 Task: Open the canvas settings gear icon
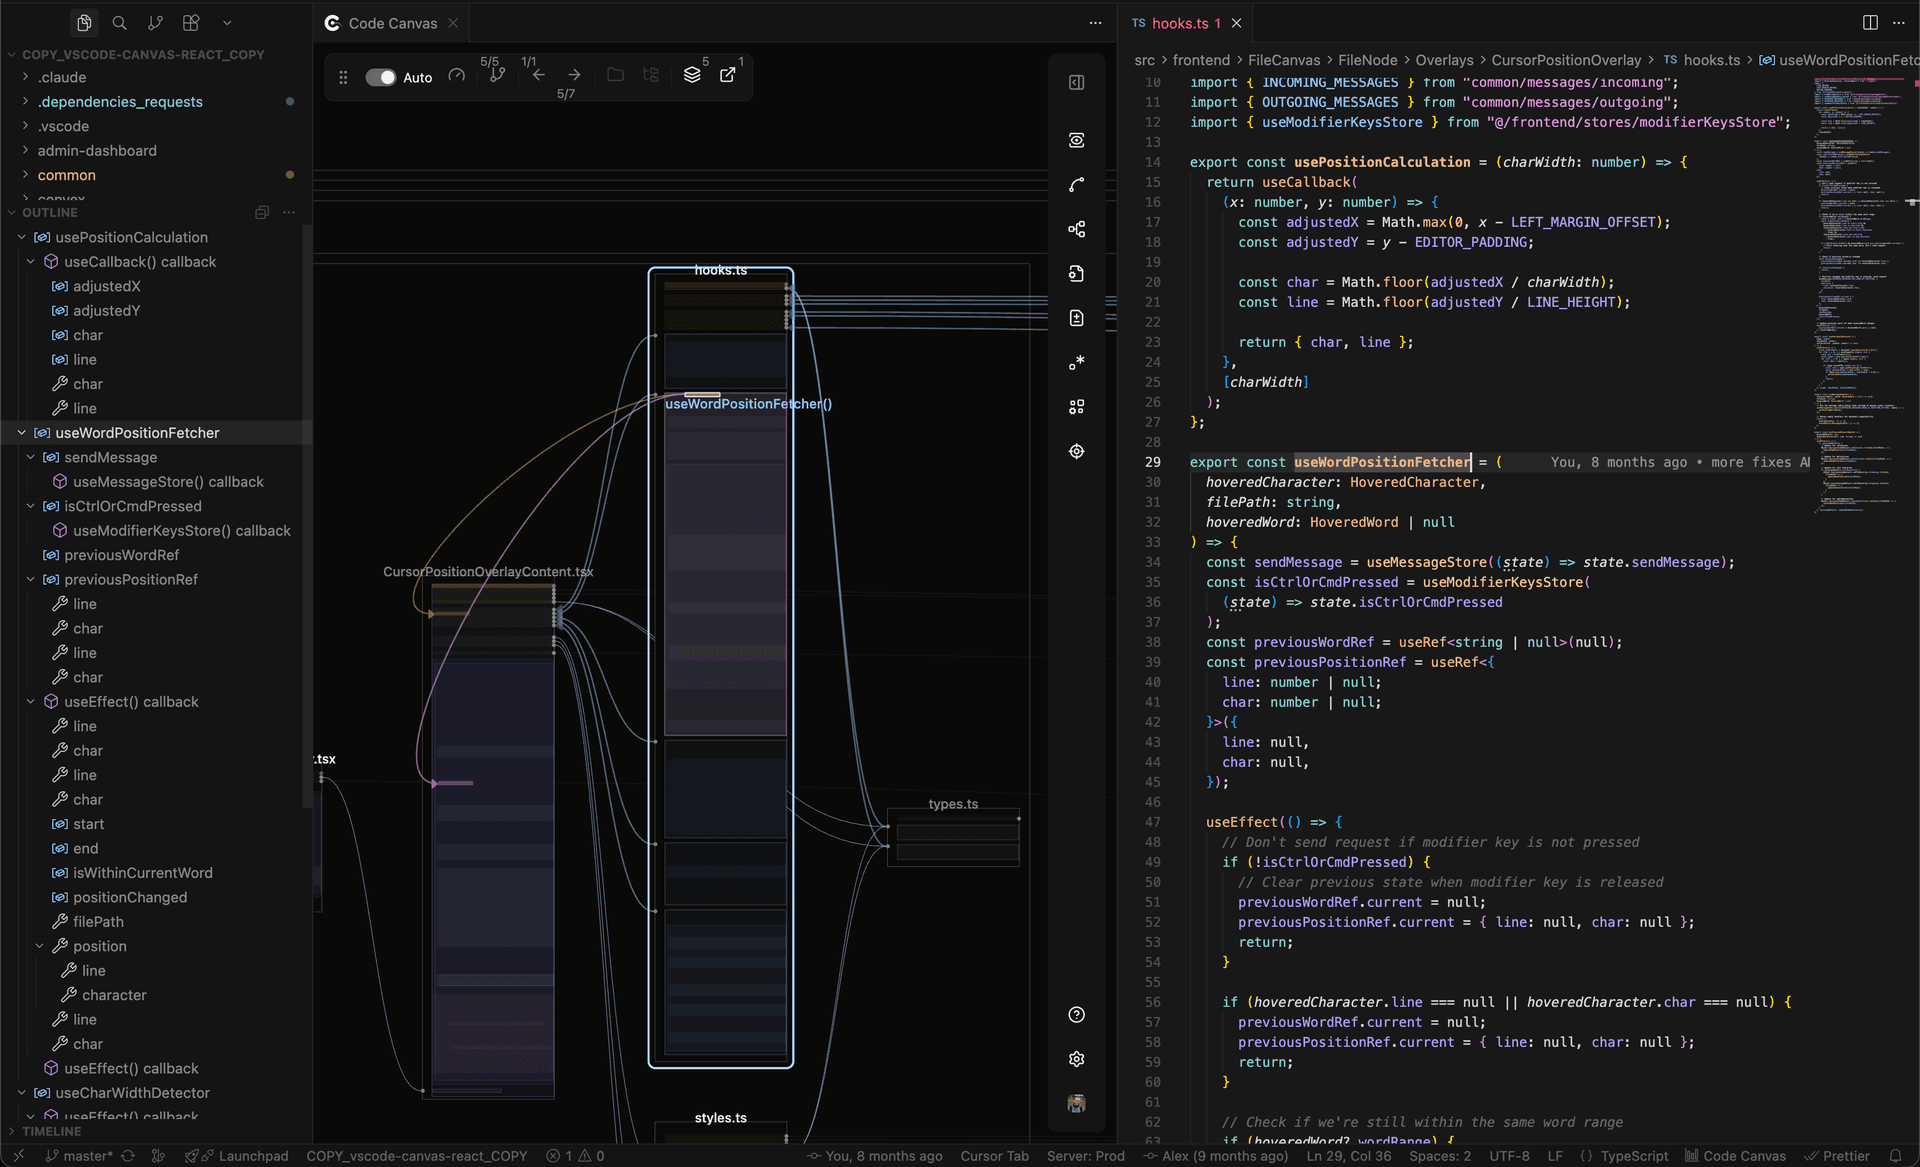pos(1076,1059)
